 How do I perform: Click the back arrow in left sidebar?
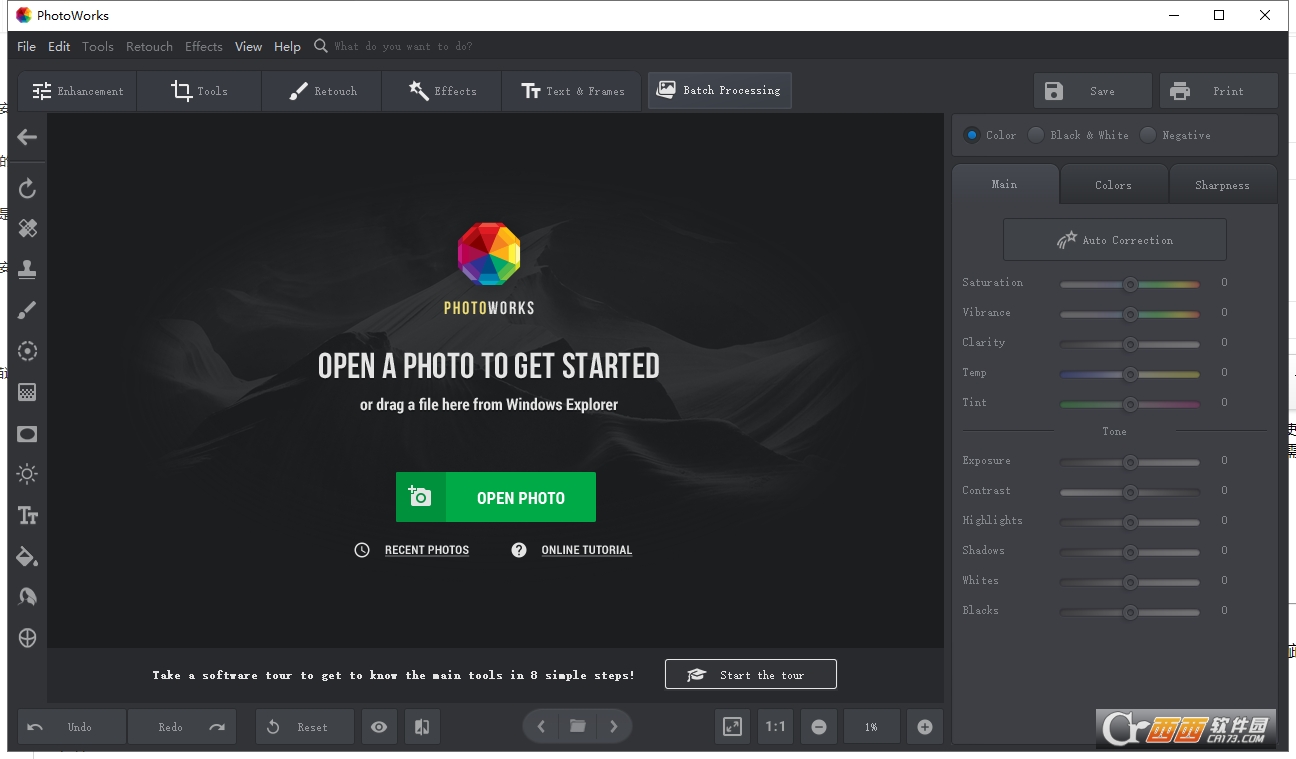coord(27,137)
